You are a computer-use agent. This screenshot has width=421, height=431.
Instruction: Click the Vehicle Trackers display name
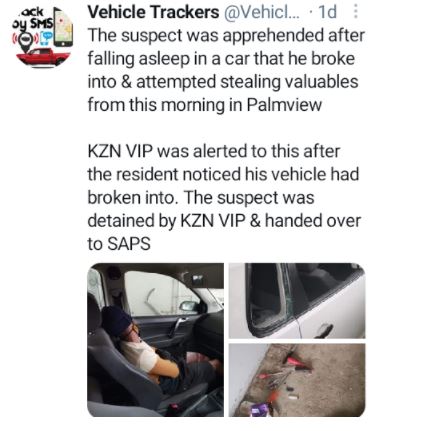coord(153,12)
